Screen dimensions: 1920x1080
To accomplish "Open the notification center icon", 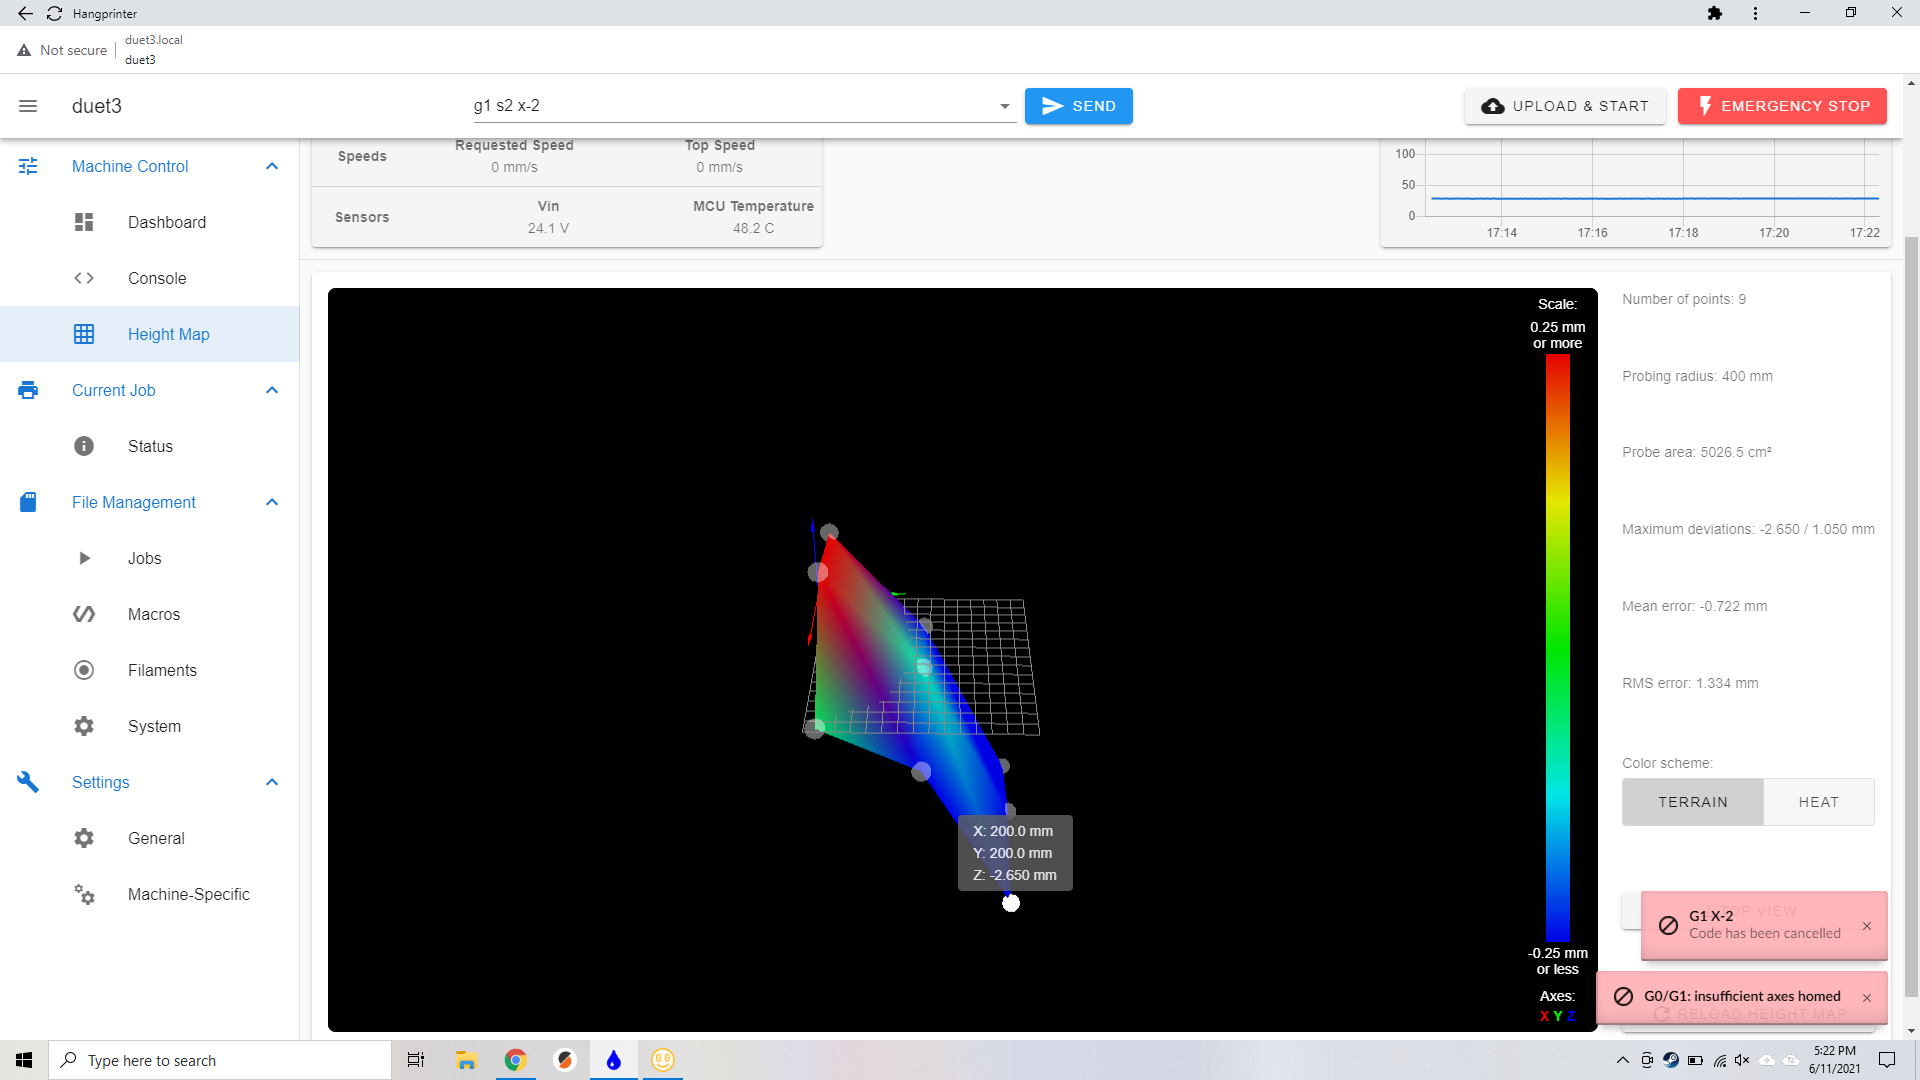I will (1887, 1060).
